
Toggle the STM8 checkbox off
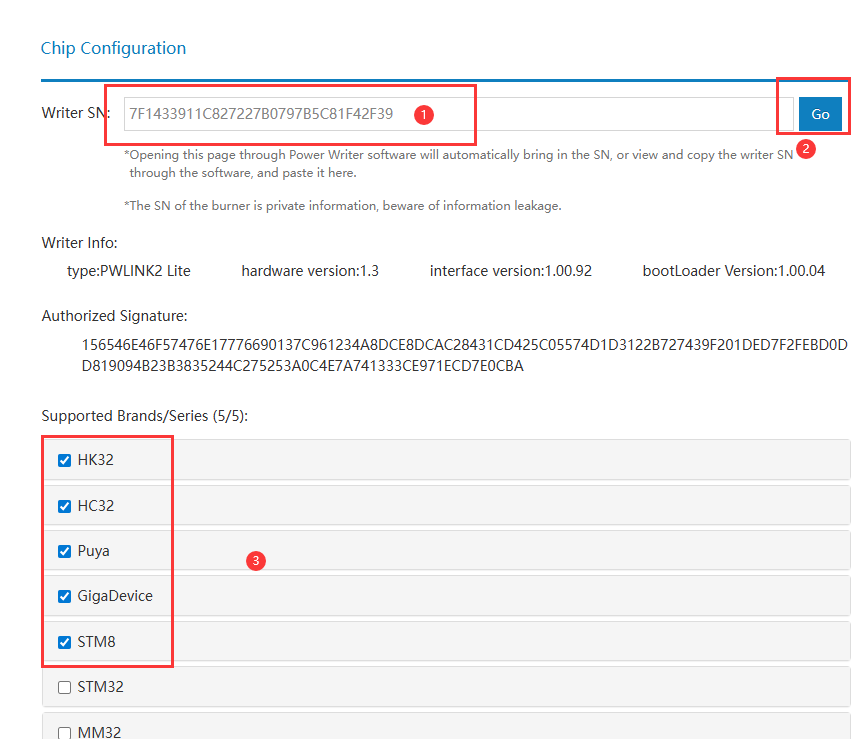point(65,642)
